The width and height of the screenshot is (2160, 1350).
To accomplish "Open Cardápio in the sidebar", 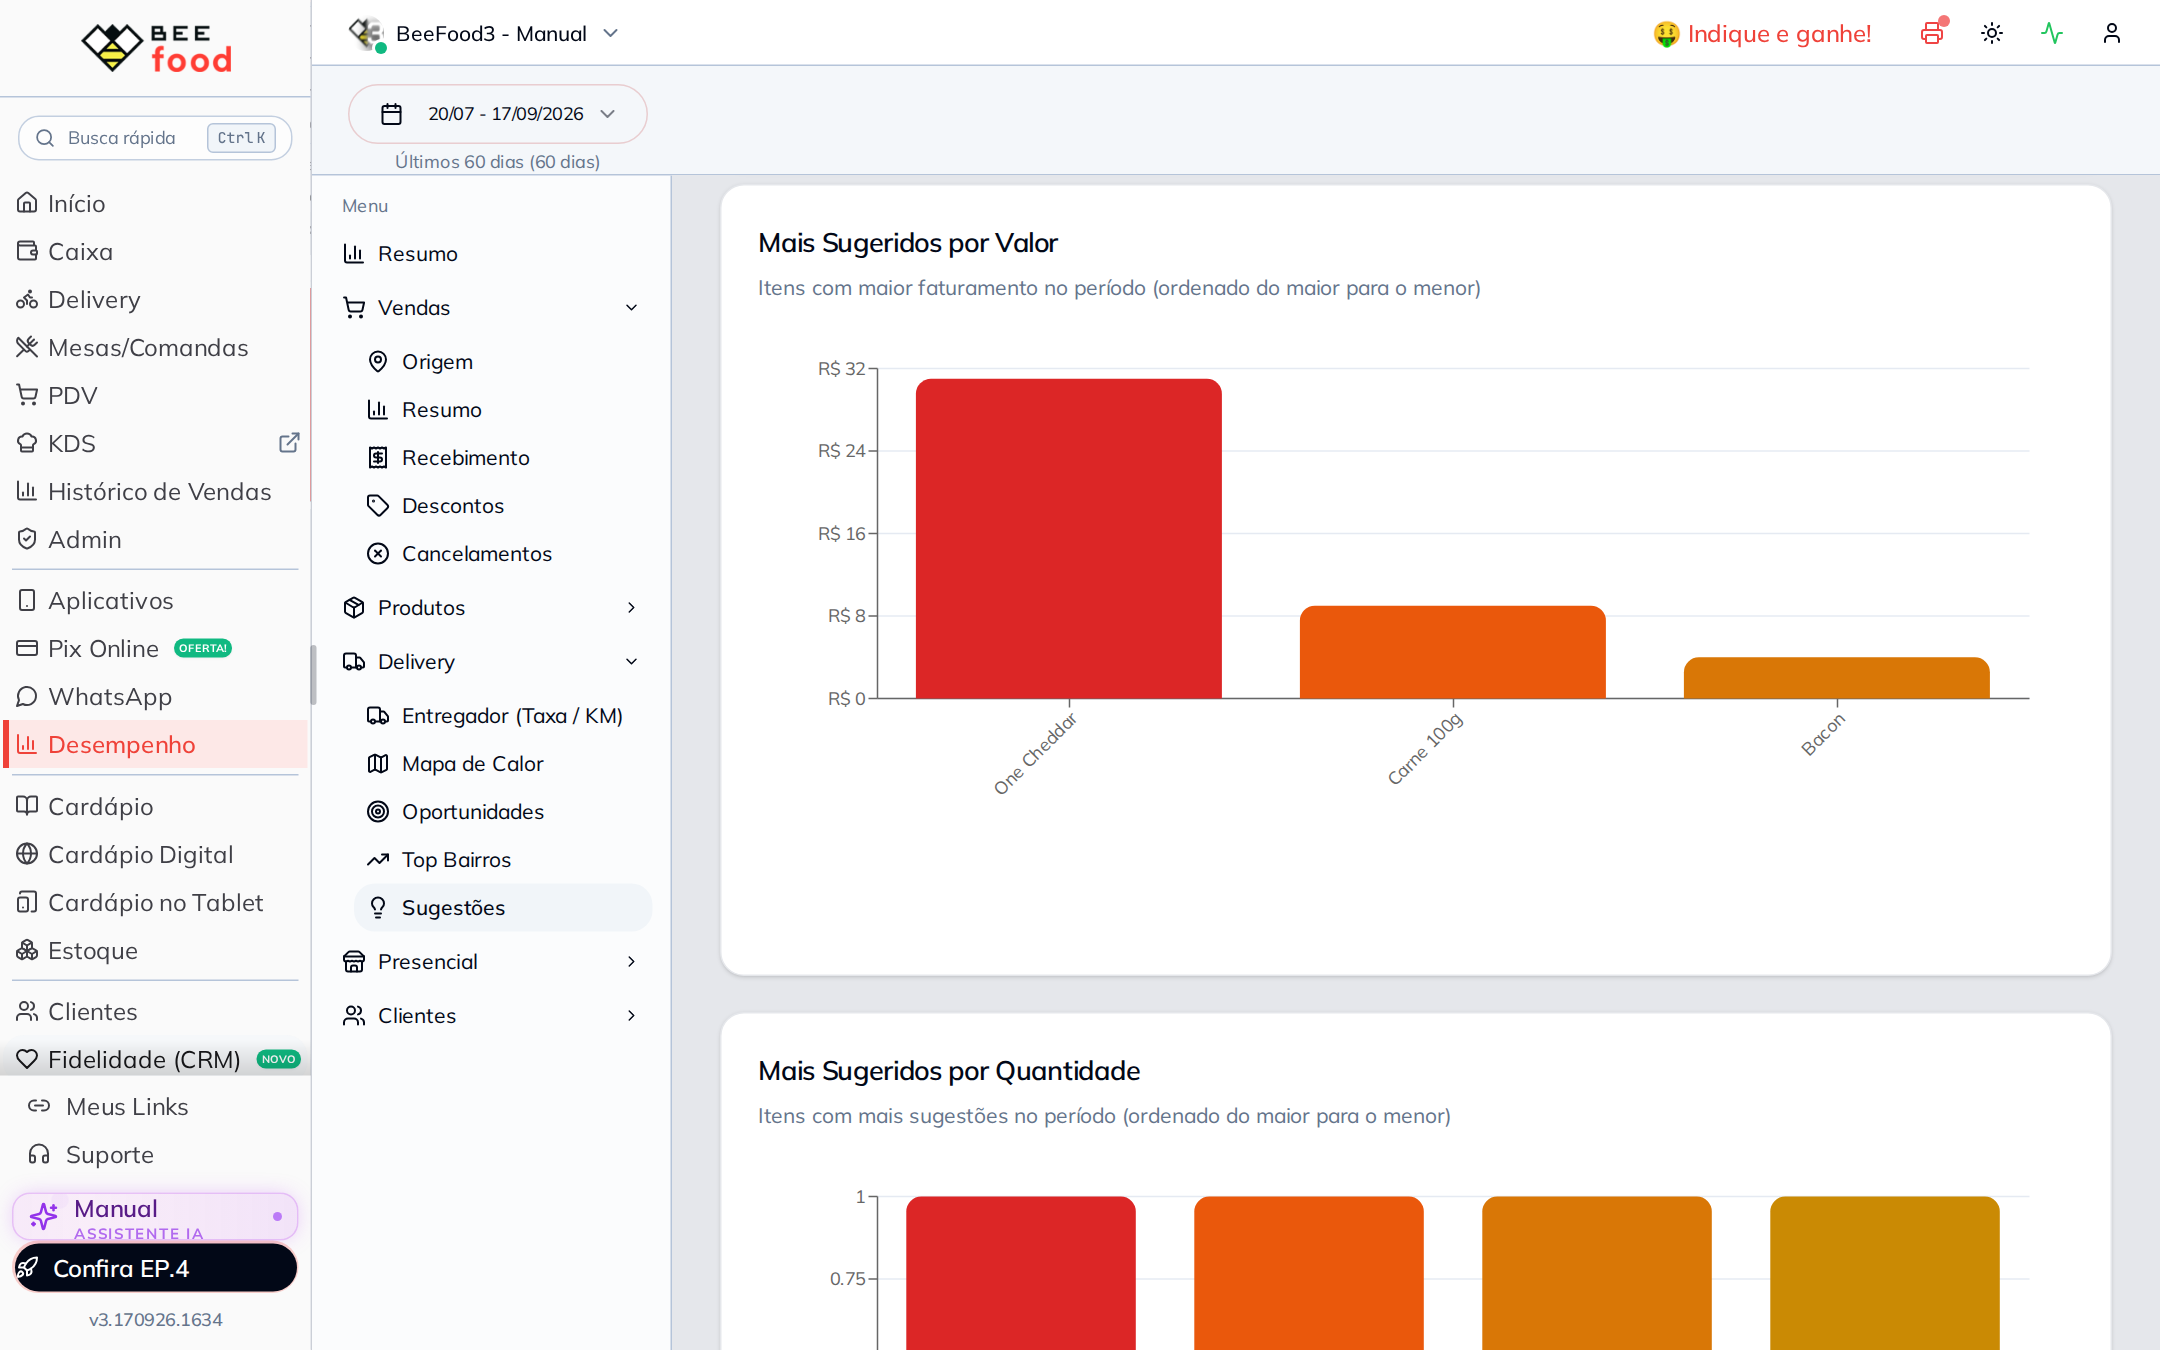I will (156, 806).
